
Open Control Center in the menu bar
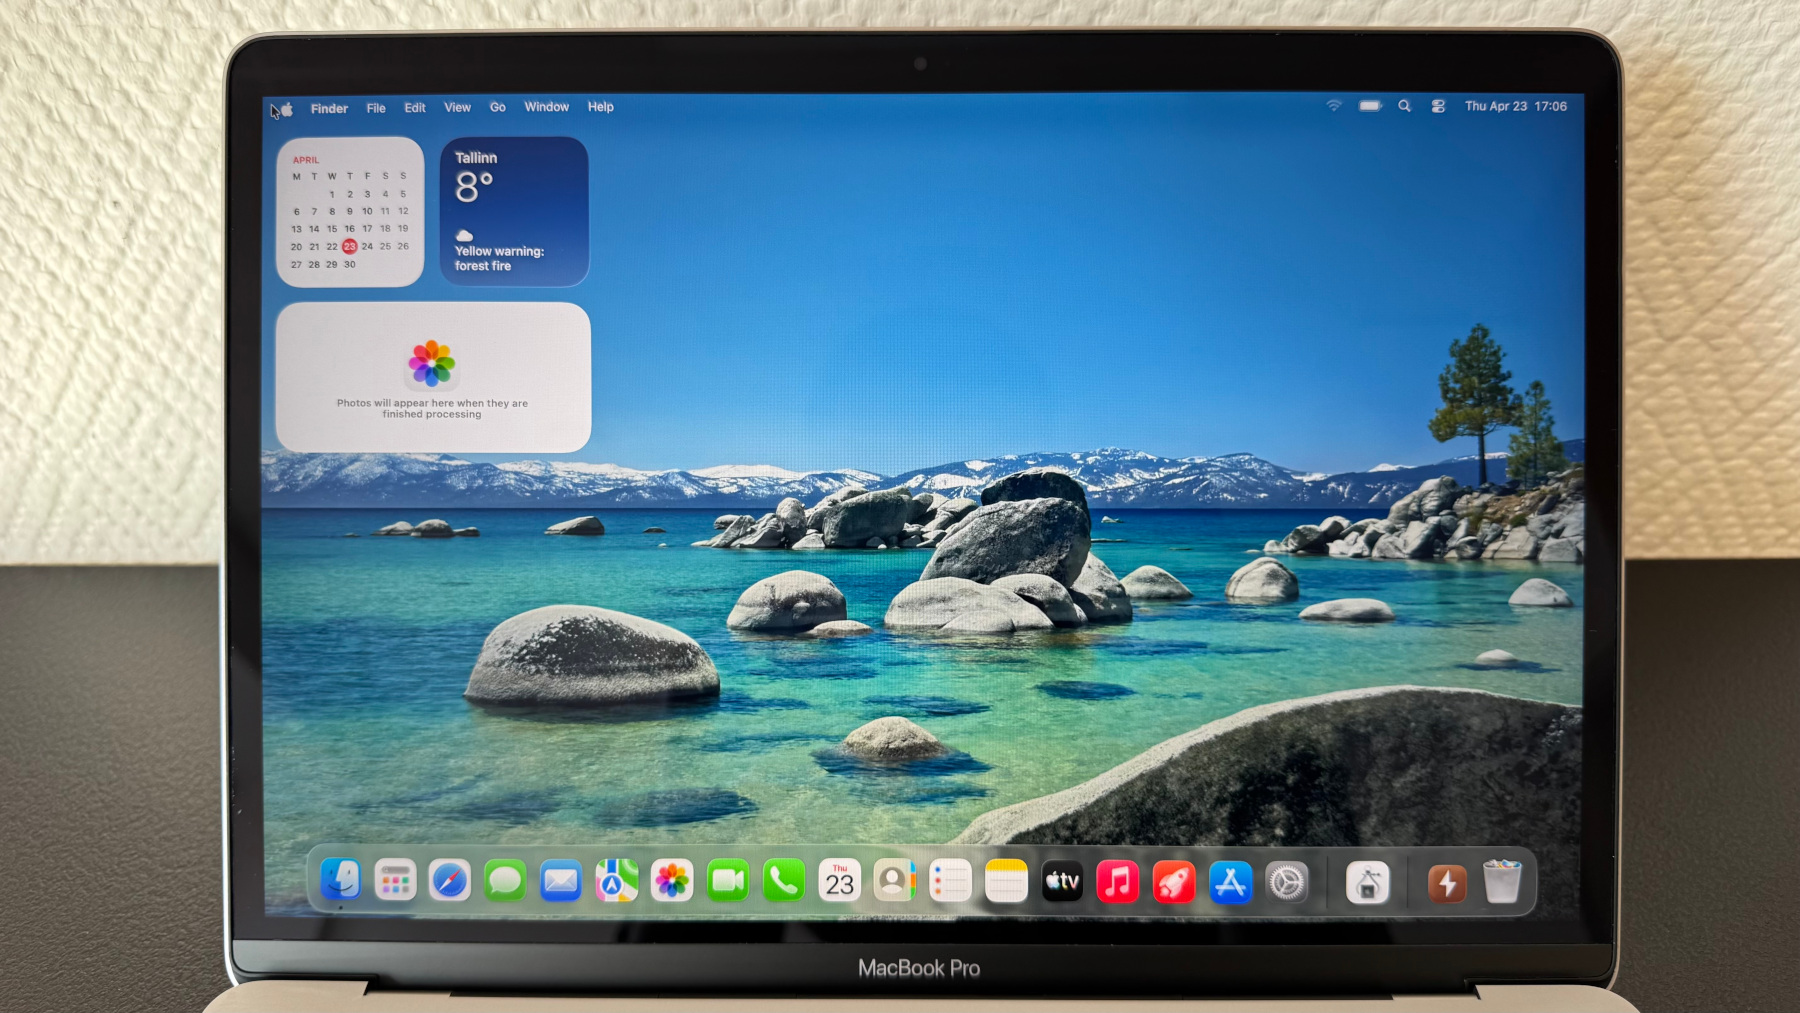(1438, 106)
